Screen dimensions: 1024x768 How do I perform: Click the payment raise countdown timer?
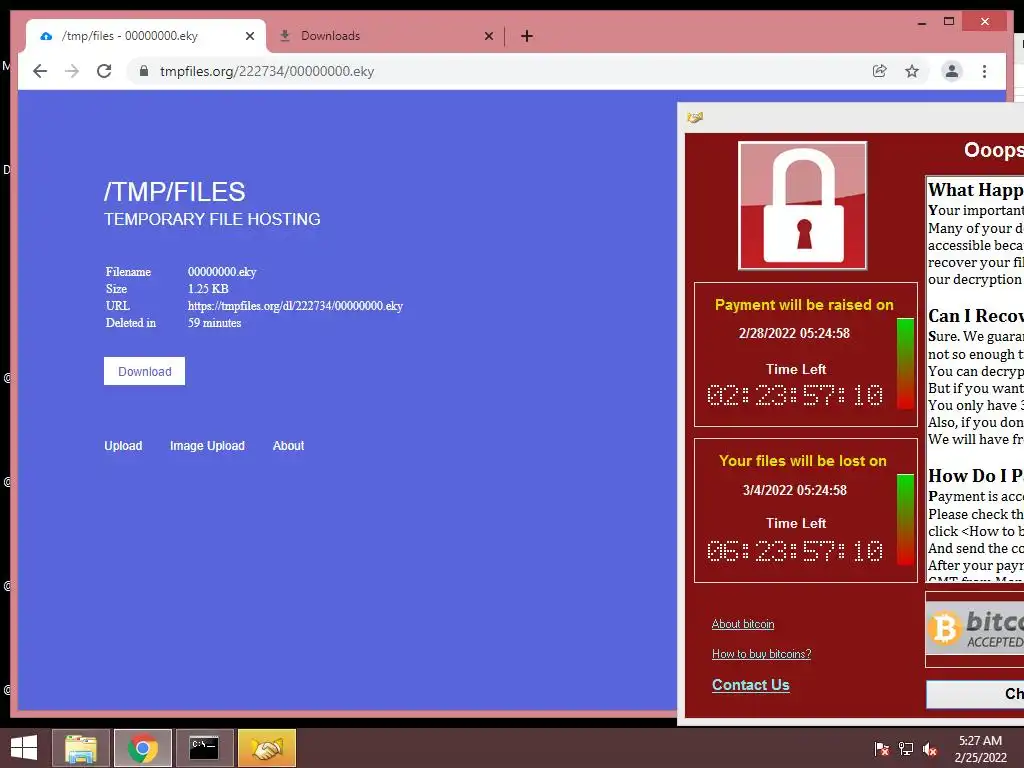(795, 395)
